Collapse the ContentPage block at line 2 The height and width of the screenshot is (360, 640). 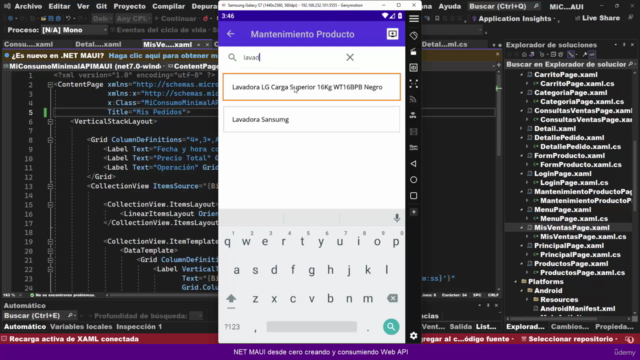coord(50,84)
